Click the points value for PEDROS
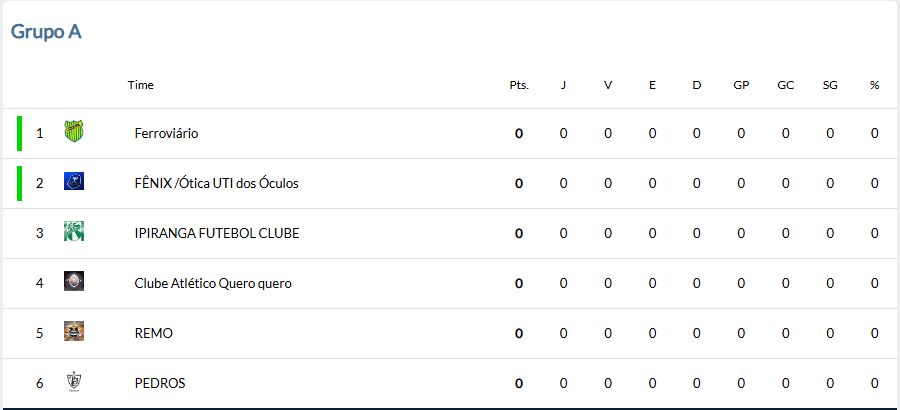This screenshot has height=410, width=900. [519, 383]
